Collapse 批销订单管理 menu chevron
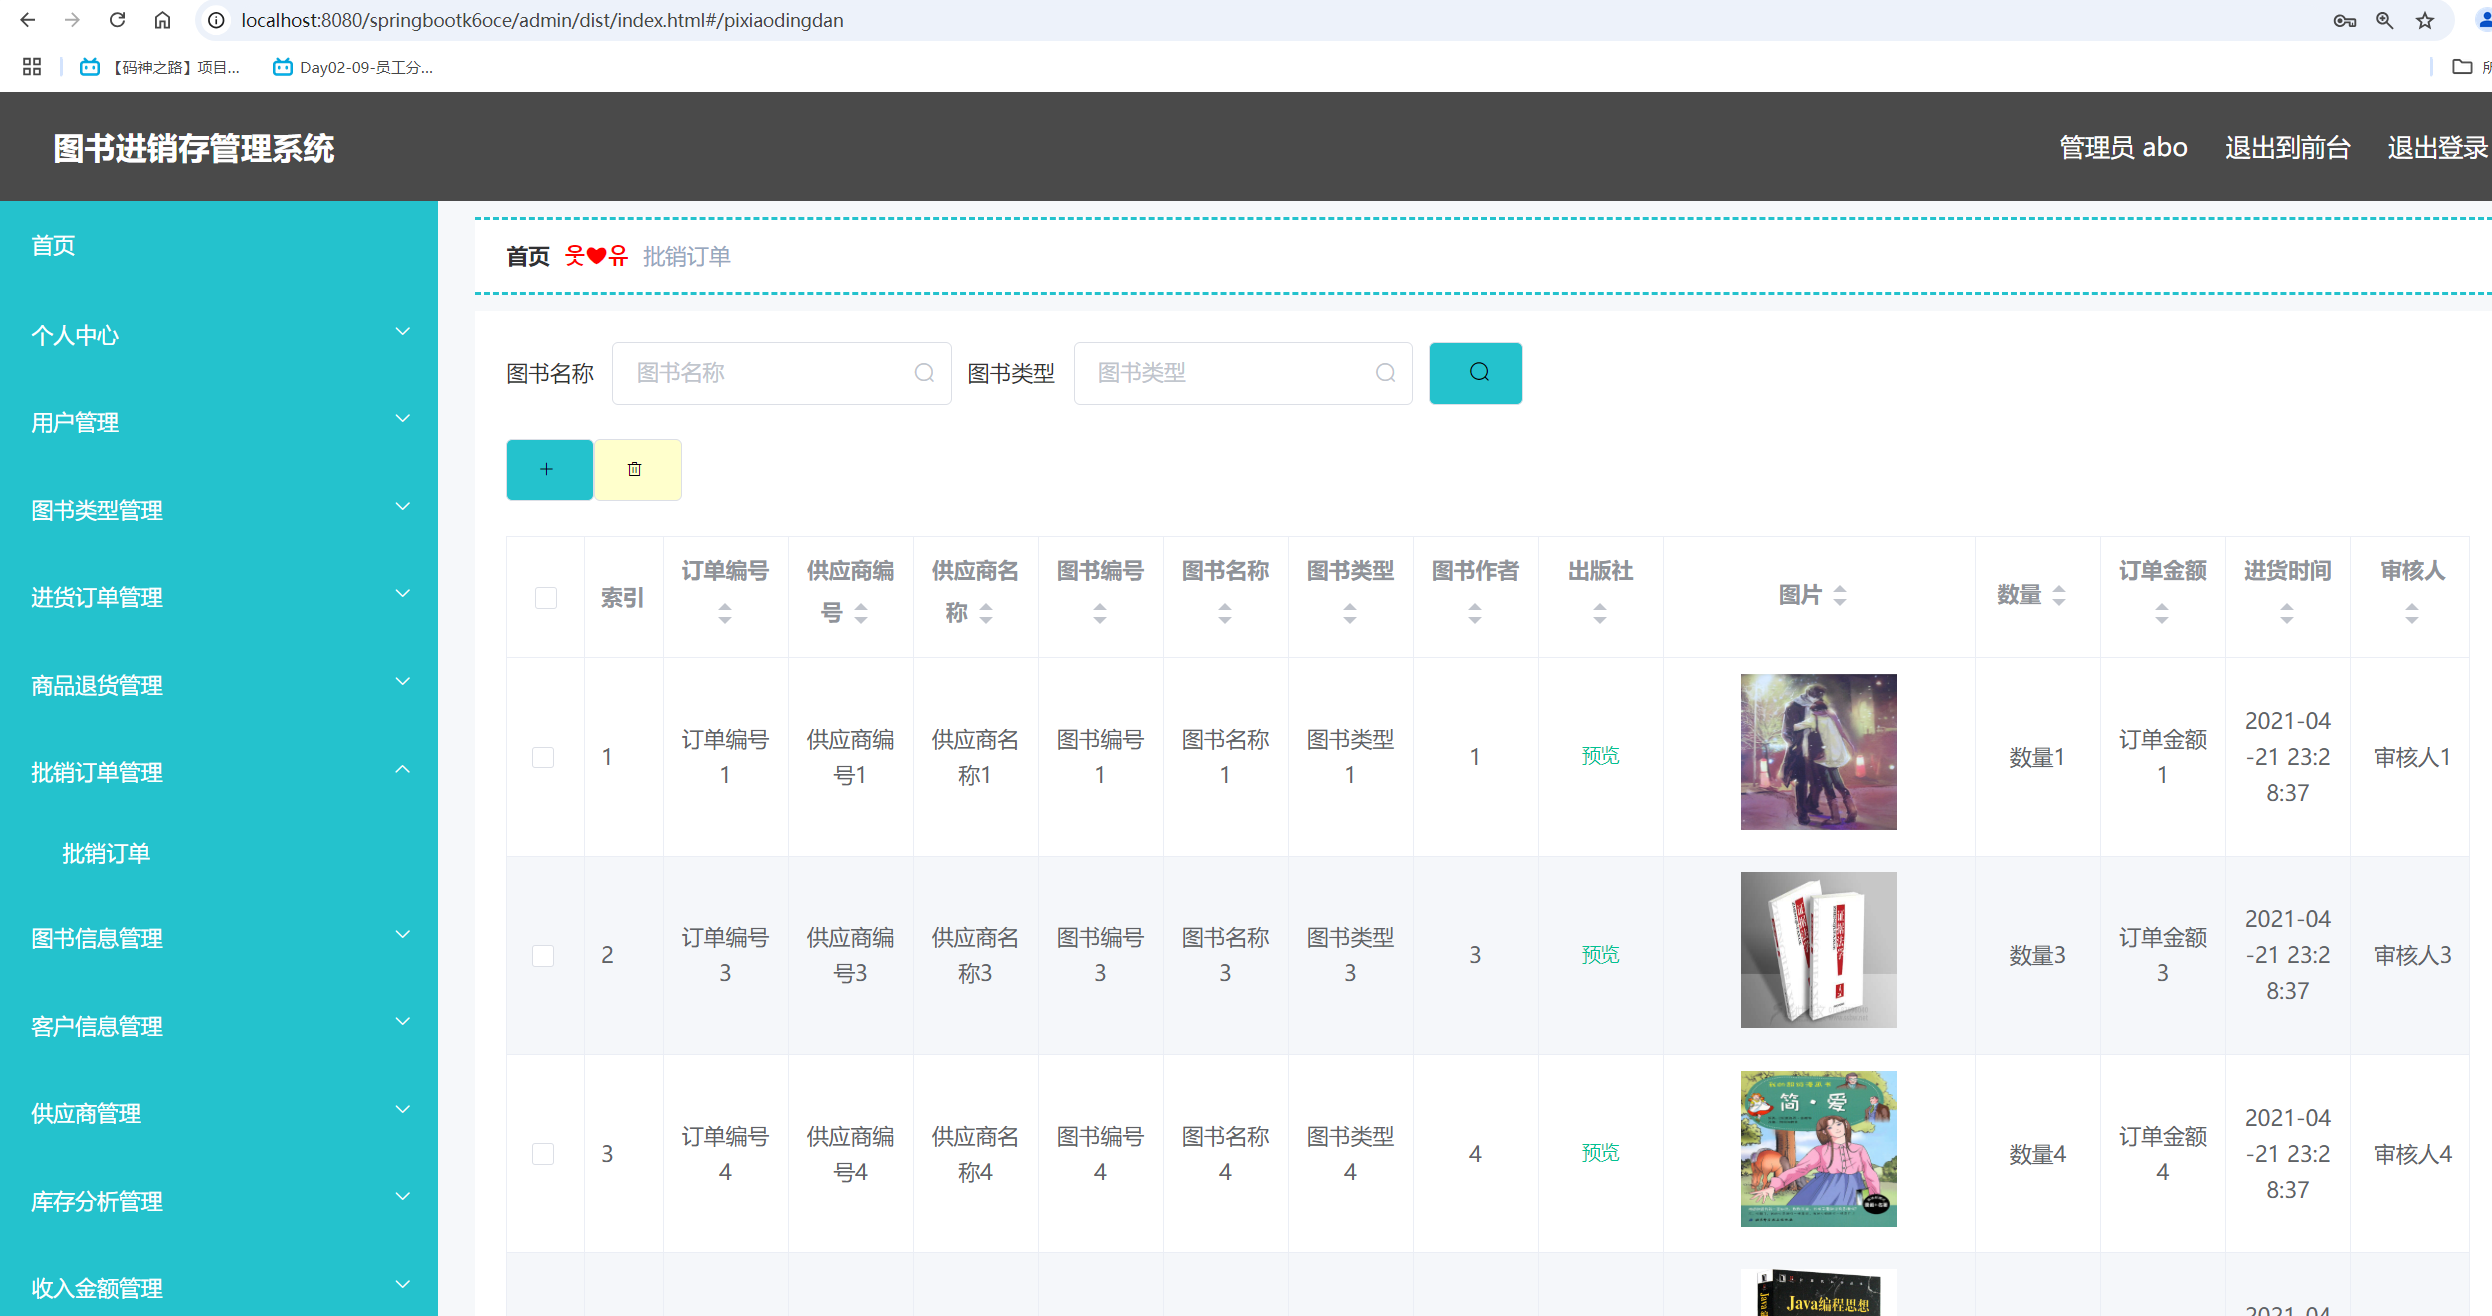 point(403,769)
